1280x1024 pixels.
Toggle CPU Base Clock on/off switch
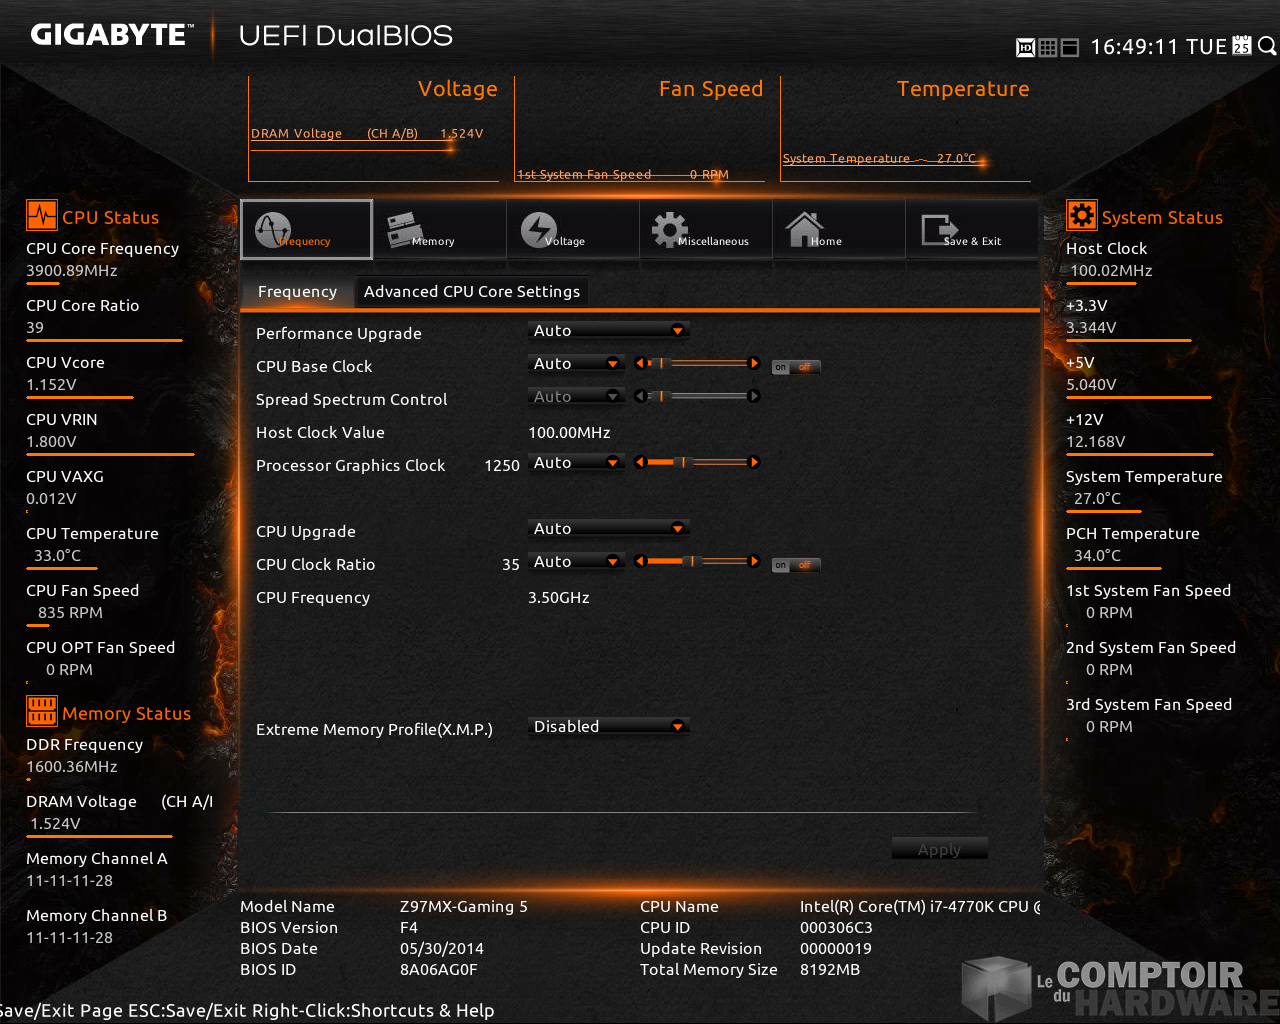click(795, 367)
